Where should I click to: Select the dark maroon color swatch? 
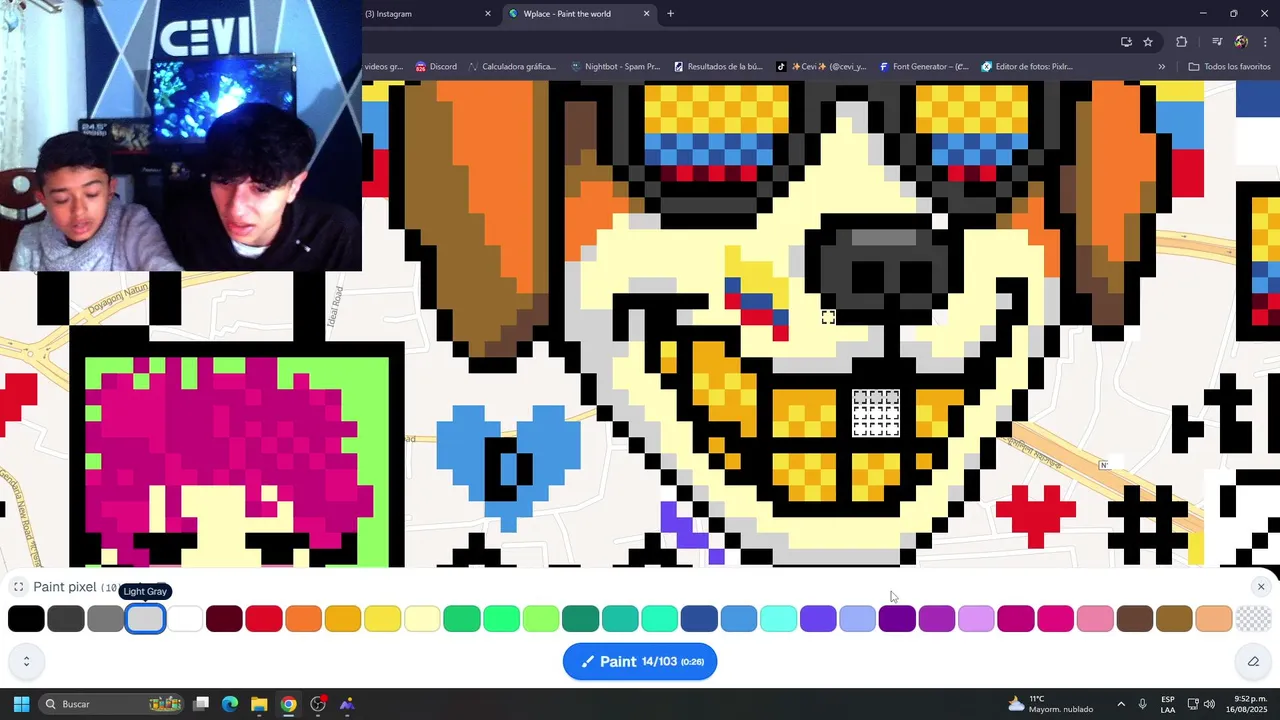coord(224,619)
